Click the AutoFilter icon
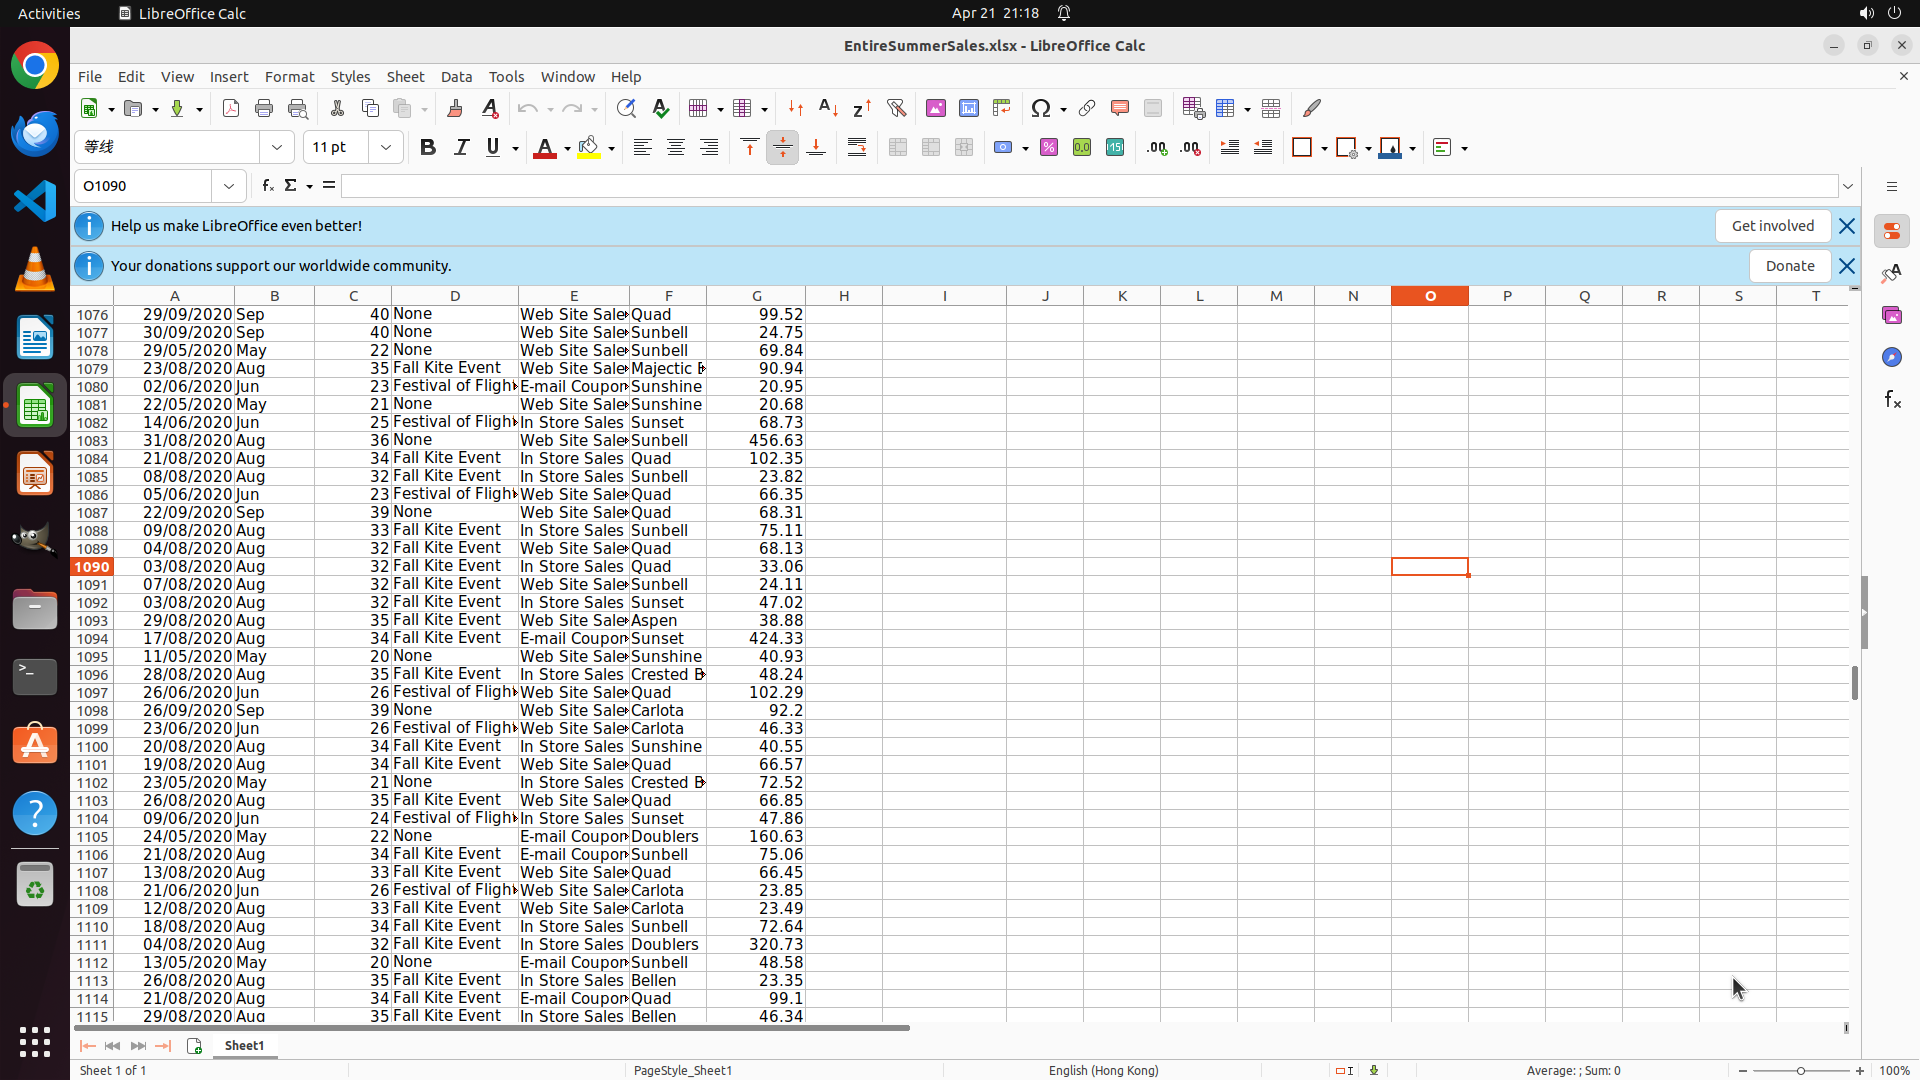The image size is (1920, 1080). pos(896,109)
